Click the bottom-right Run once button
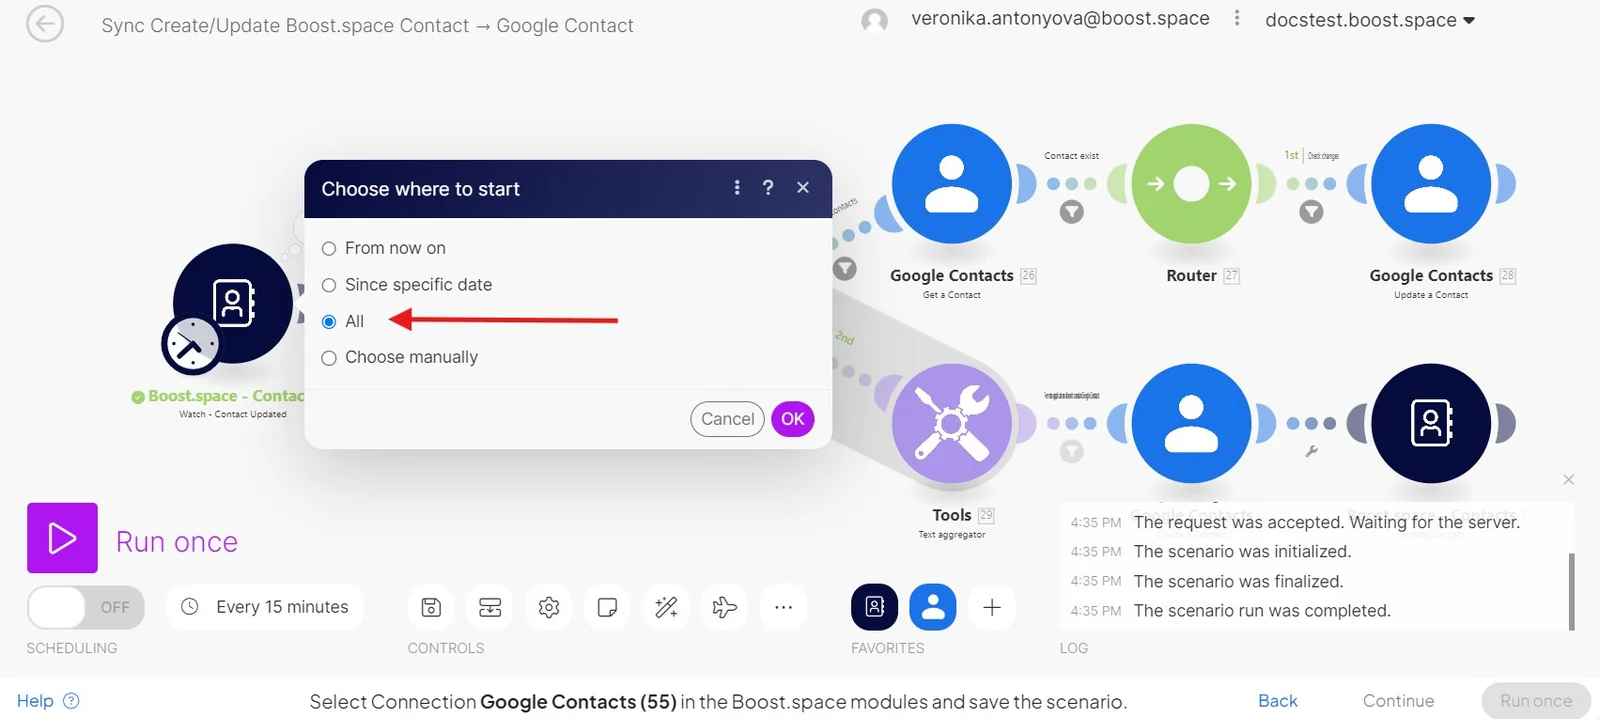The width and height of the screenshot is (1600, 719). point(1536,701)
